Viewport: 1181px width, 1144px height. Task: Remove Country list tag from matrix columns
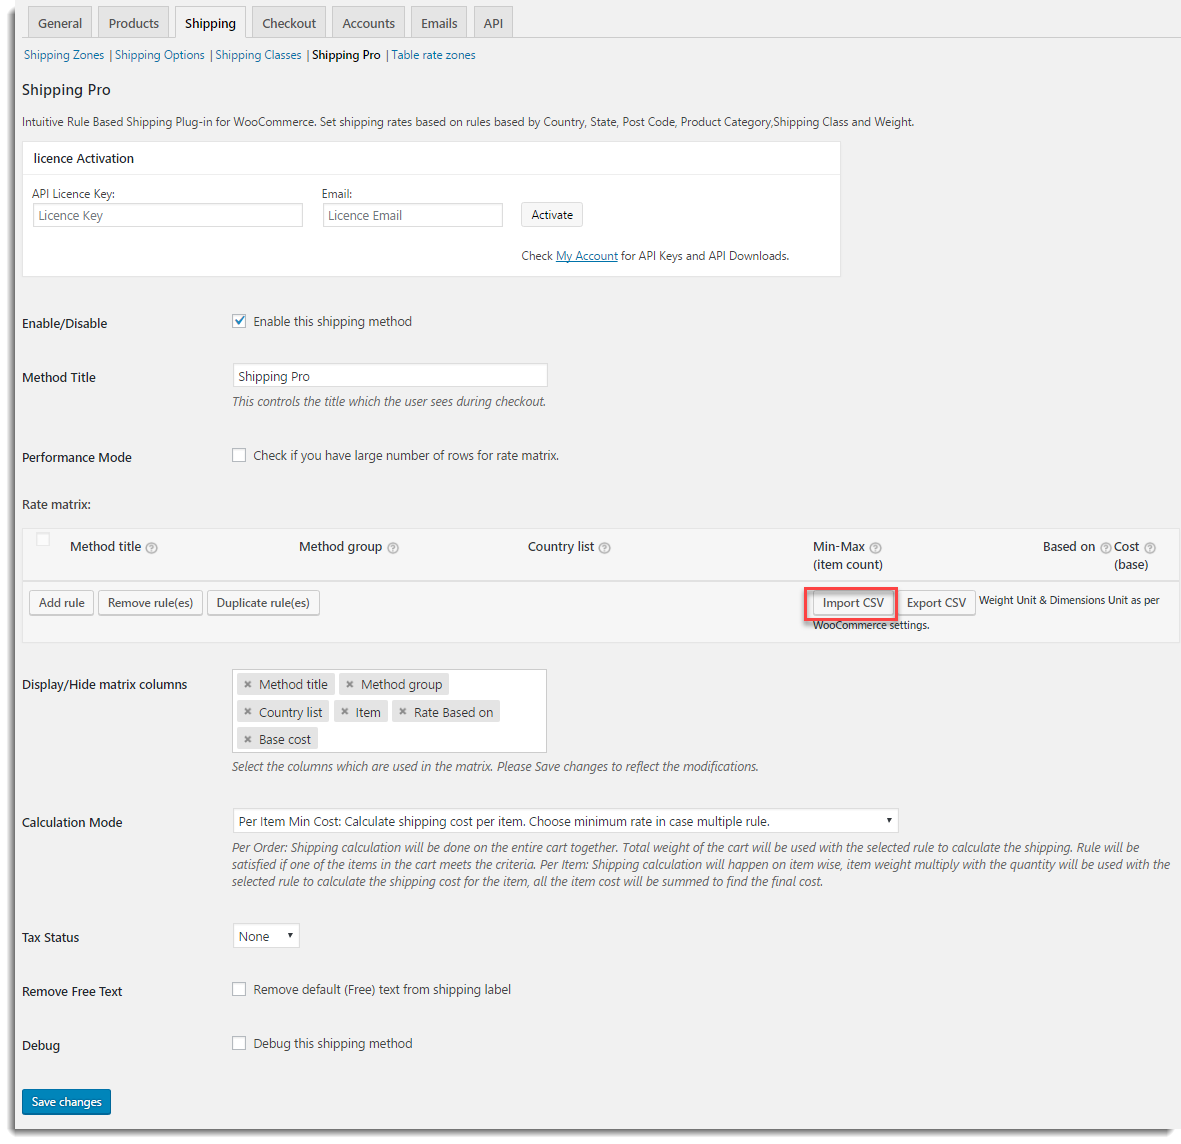(248, 712)
